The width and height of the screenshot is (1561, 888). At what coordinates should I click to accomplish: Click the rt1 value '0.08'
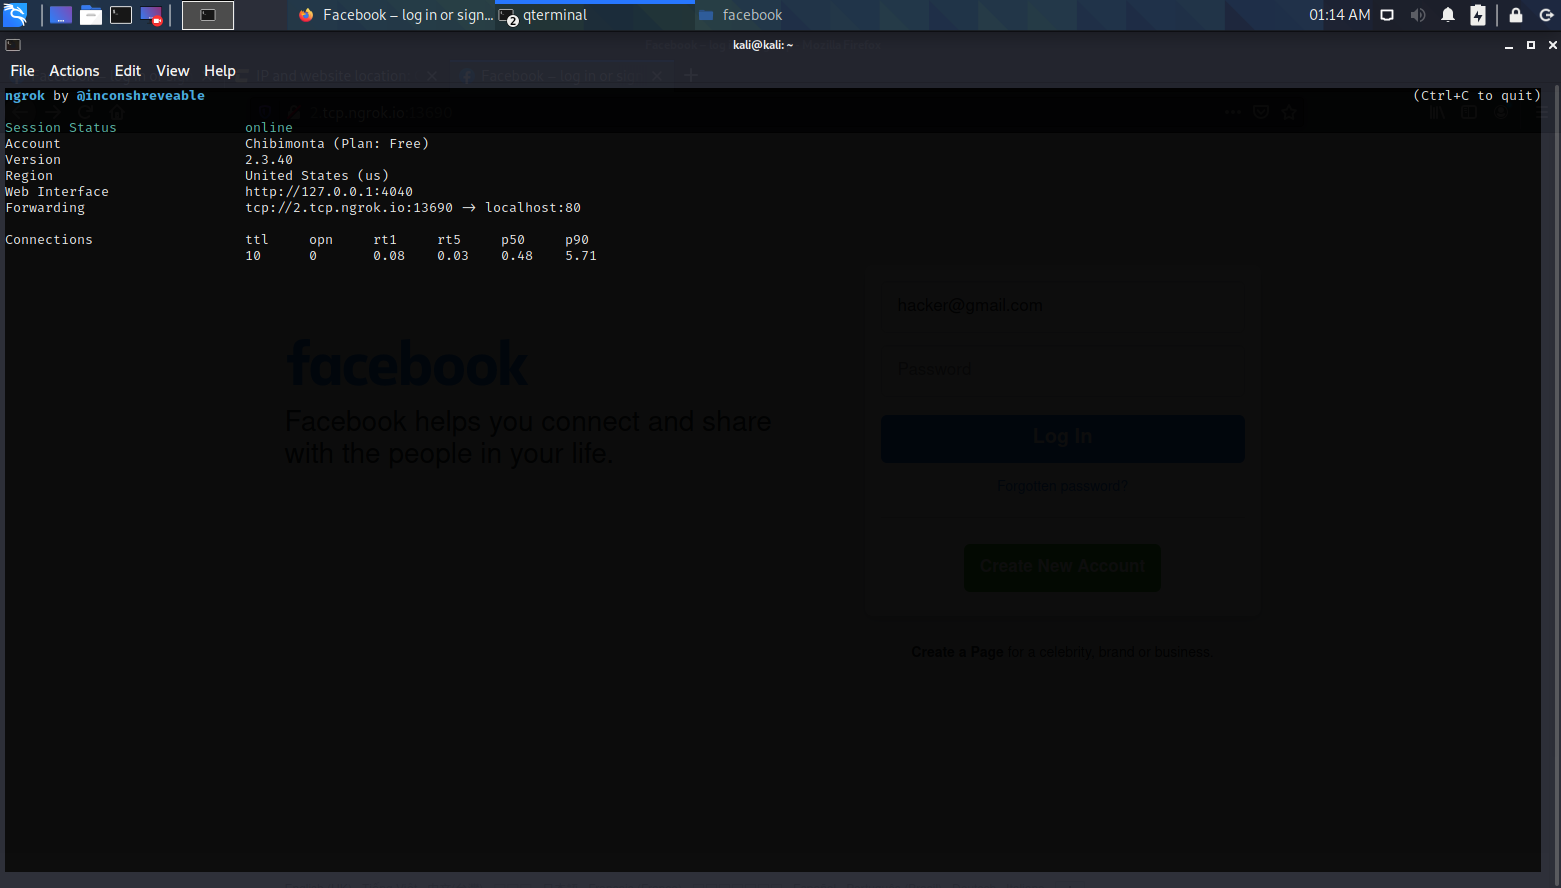389,256
